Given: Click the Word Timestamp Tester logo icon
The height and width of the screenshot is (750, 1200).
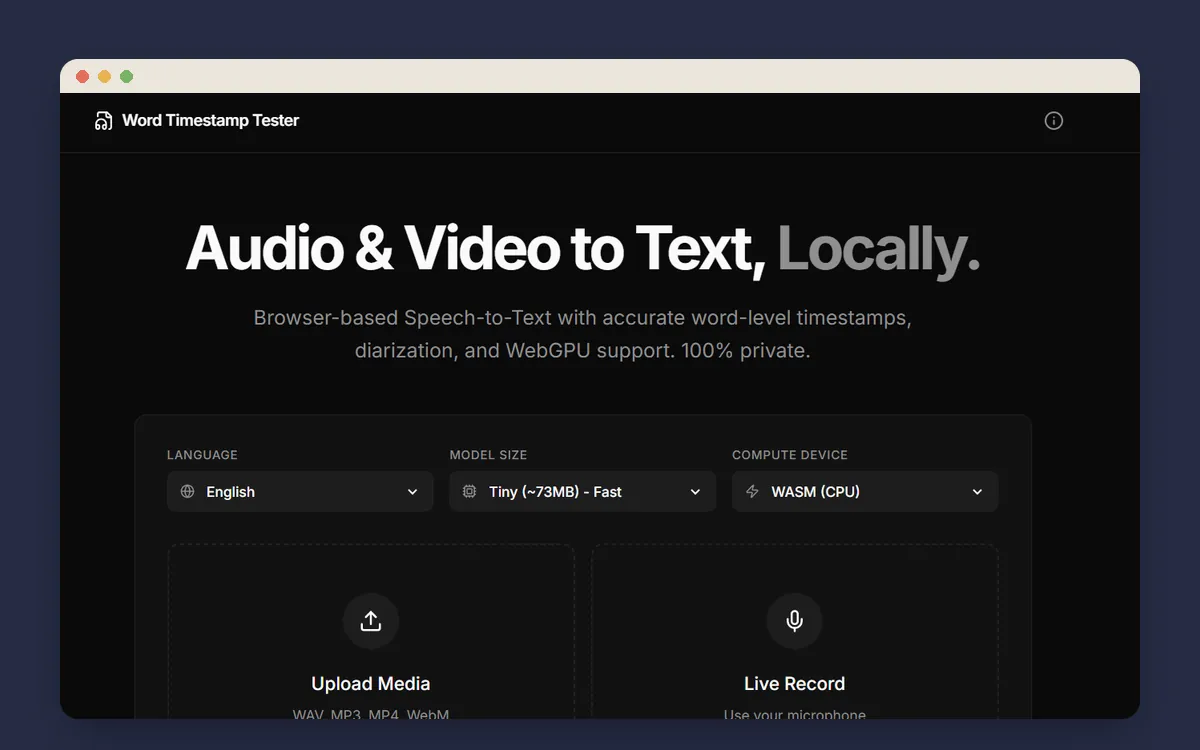Looking at the screenshot, I should click(x=103, y=121).
